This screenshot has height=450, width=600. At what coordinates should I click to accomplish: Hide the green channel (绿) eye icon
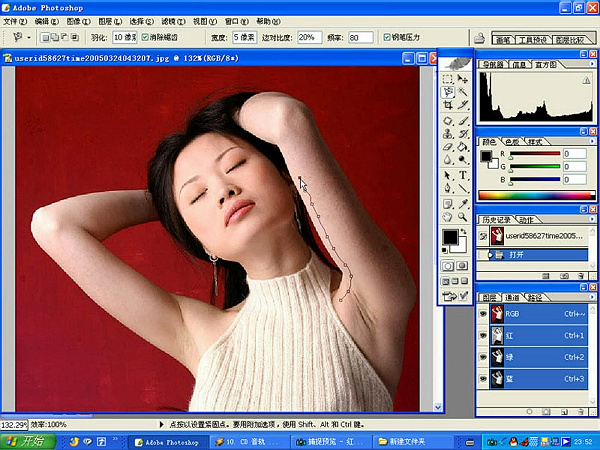click(x=483, y=357)
